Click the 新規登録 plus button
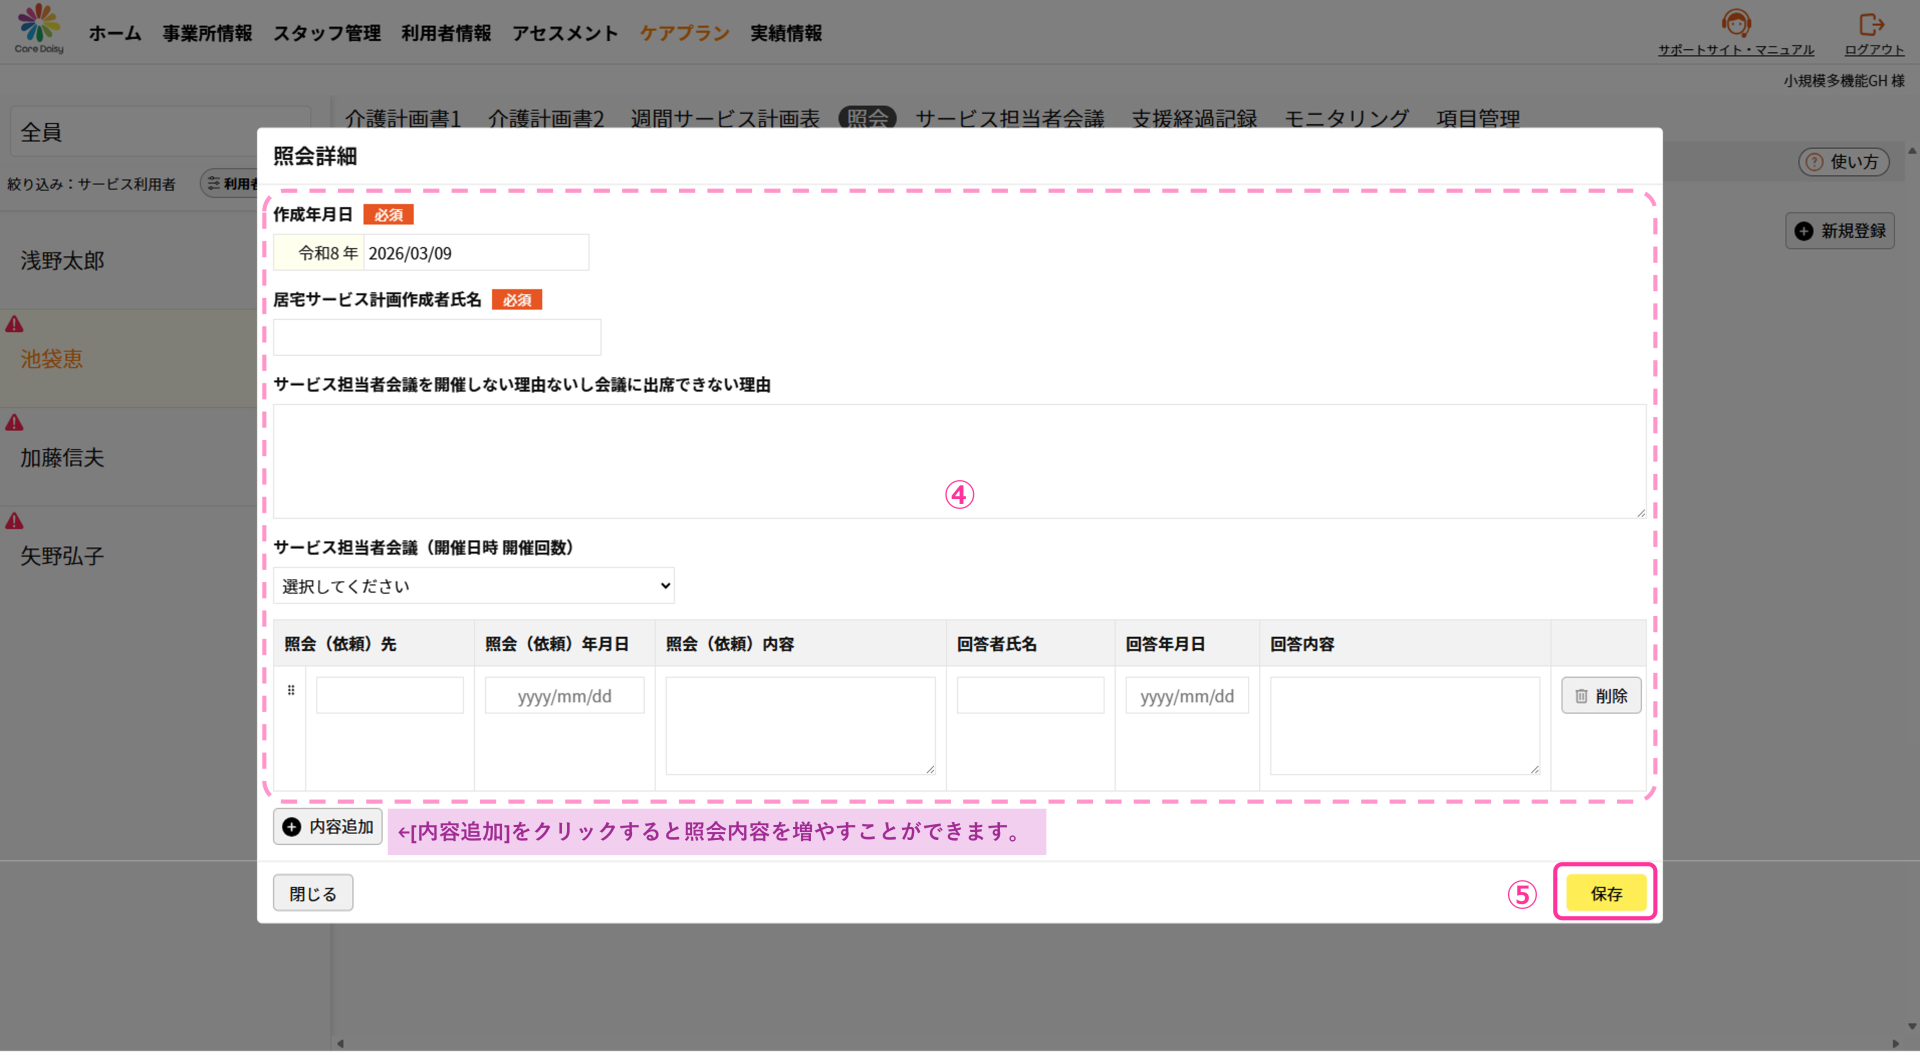 [1840, 231]
